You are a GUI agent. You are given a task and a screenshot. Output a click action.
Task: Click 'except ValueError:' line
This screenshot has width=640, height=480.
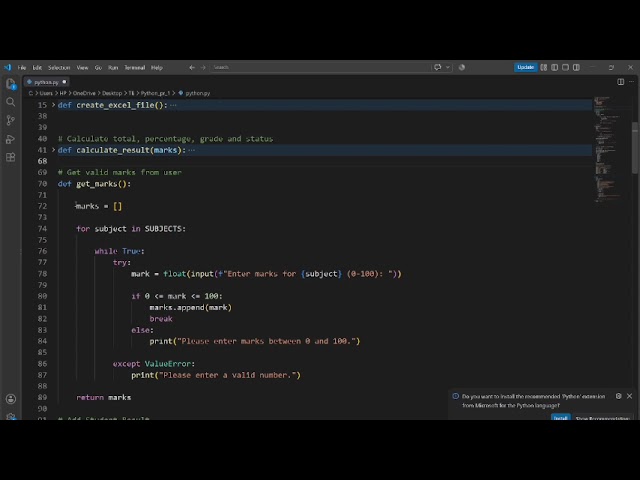(x=154, y=363)
